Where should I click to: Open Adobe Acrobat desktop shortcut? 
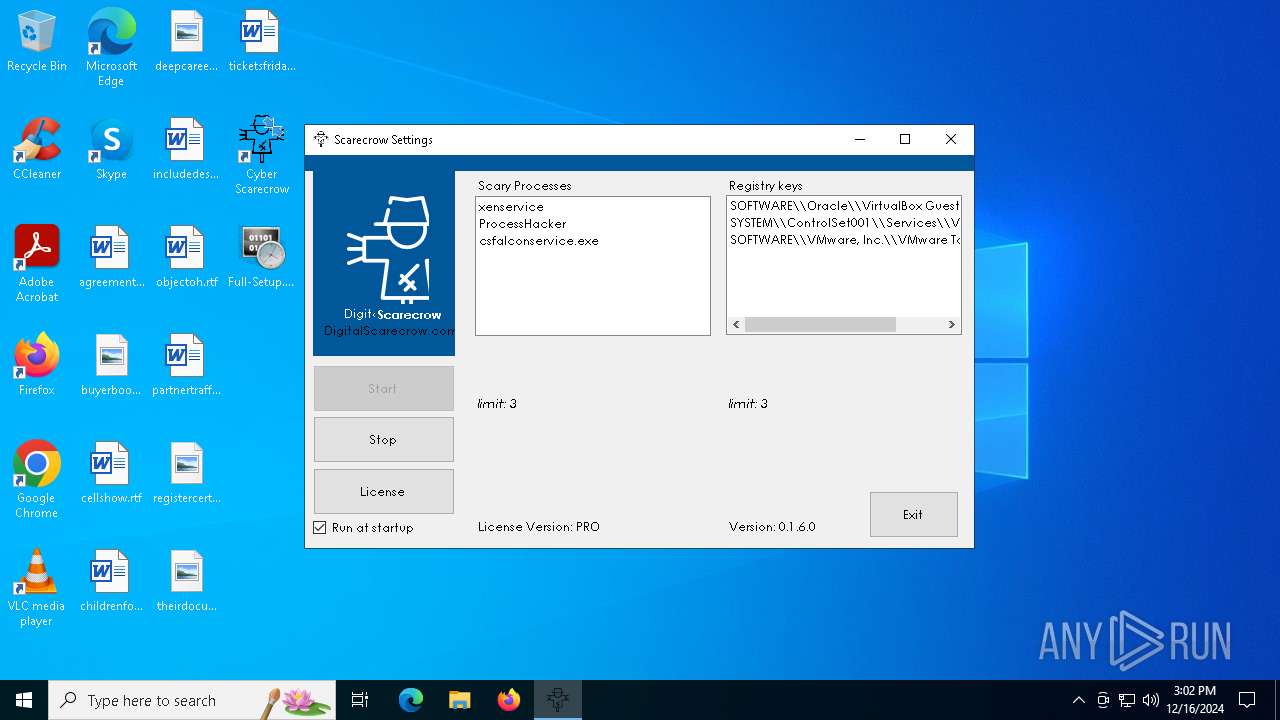(x=37, y=264)
